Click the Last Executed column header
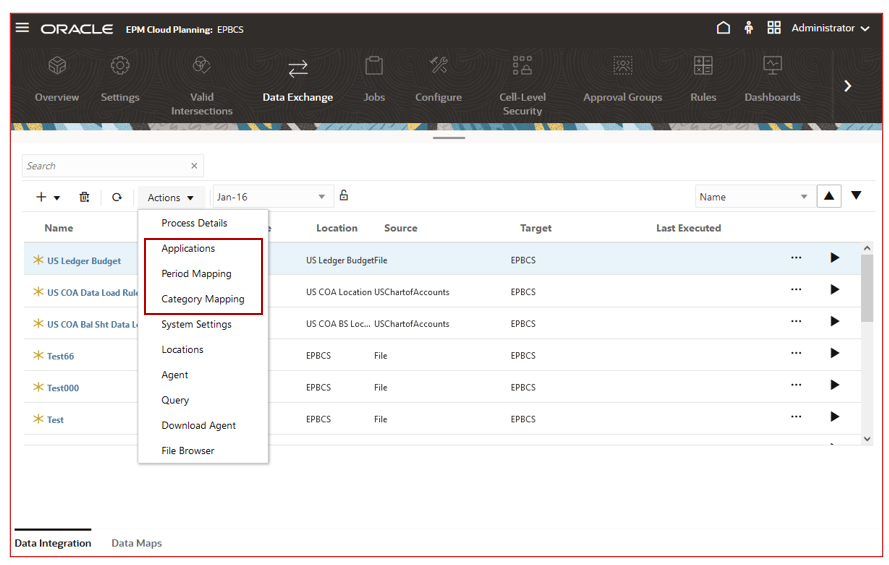Viewport: 889px width, 565px height. pos(688,228)
